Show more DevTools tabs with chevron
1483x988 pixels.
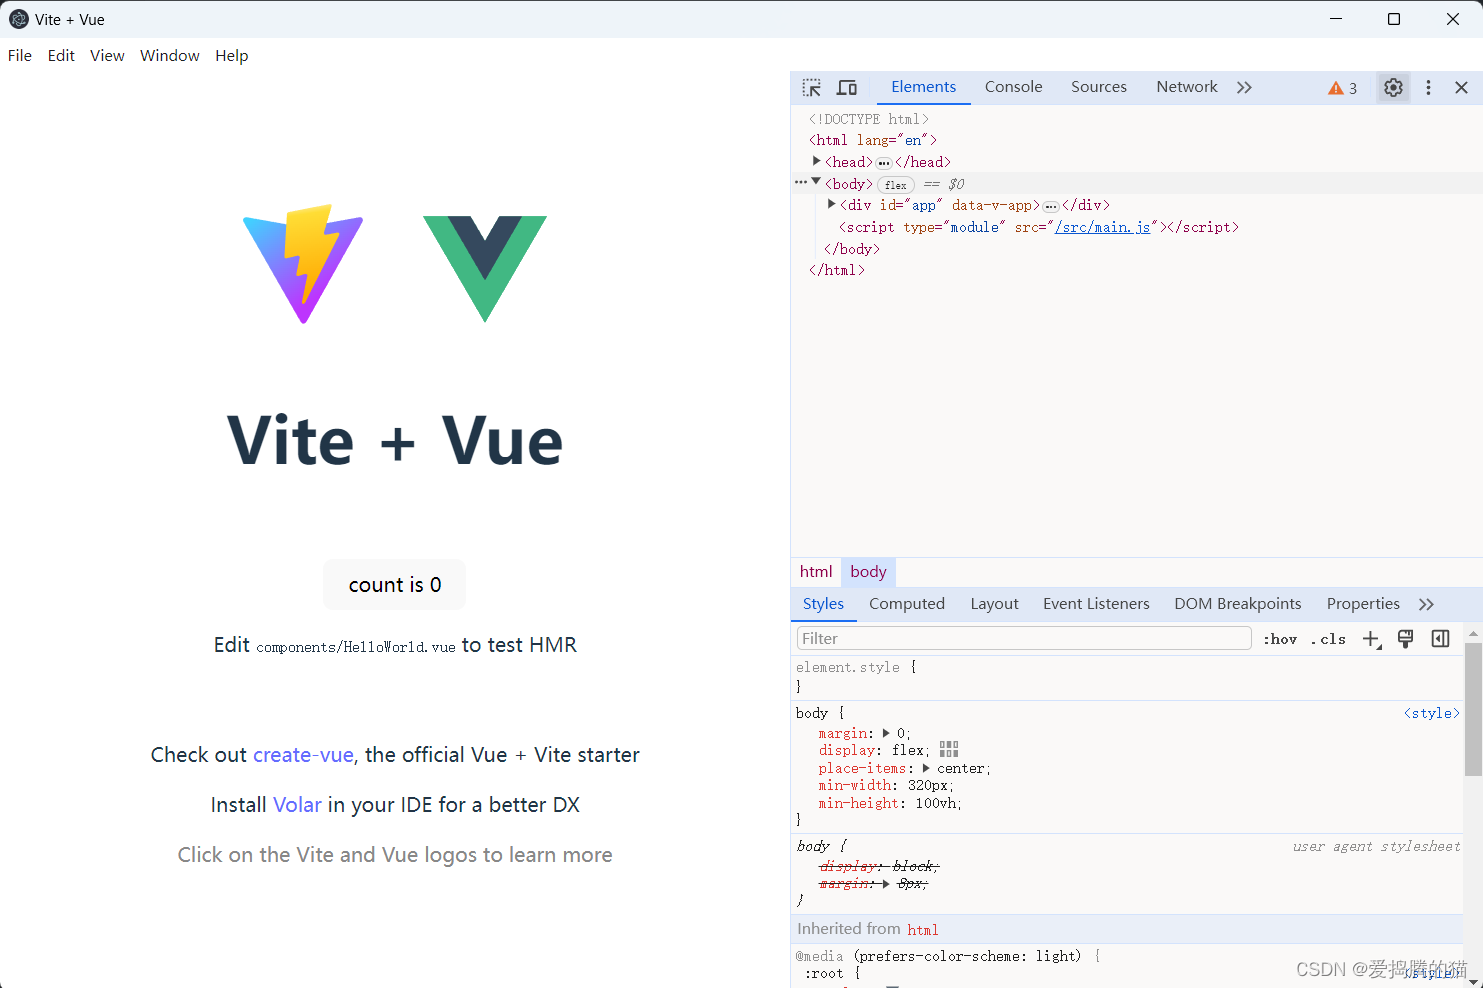click(x=1244, y=88)
